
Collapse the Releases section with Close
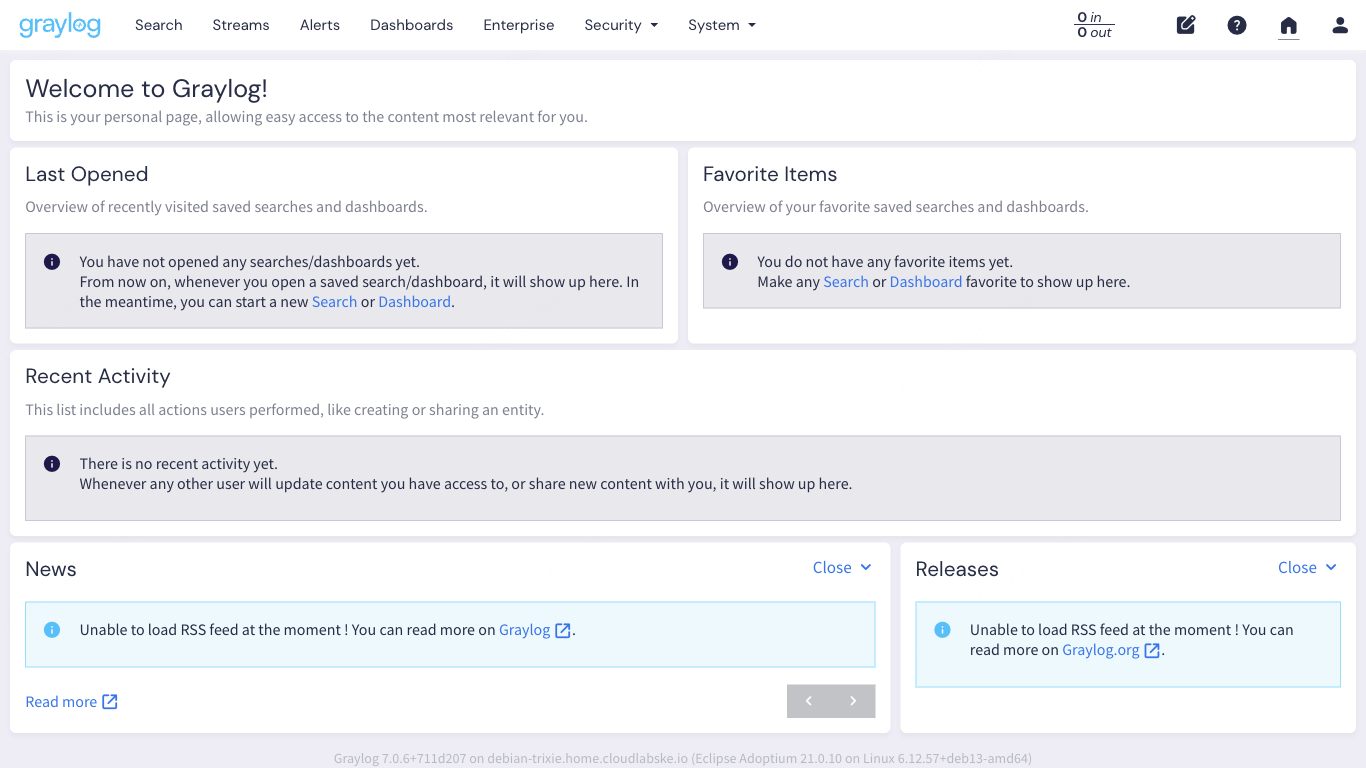[1307, 568]
